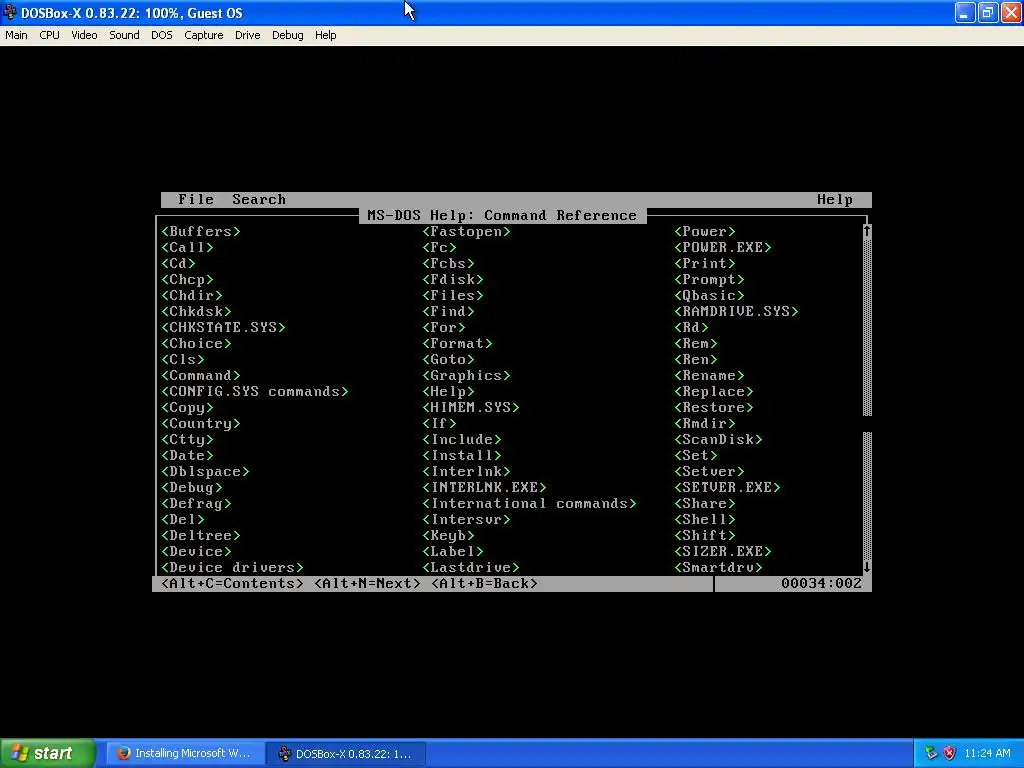Viewport: 1024px width, 768px height.
Task: Open the <Defrag> help topic
Action: (x=196, y=504)
